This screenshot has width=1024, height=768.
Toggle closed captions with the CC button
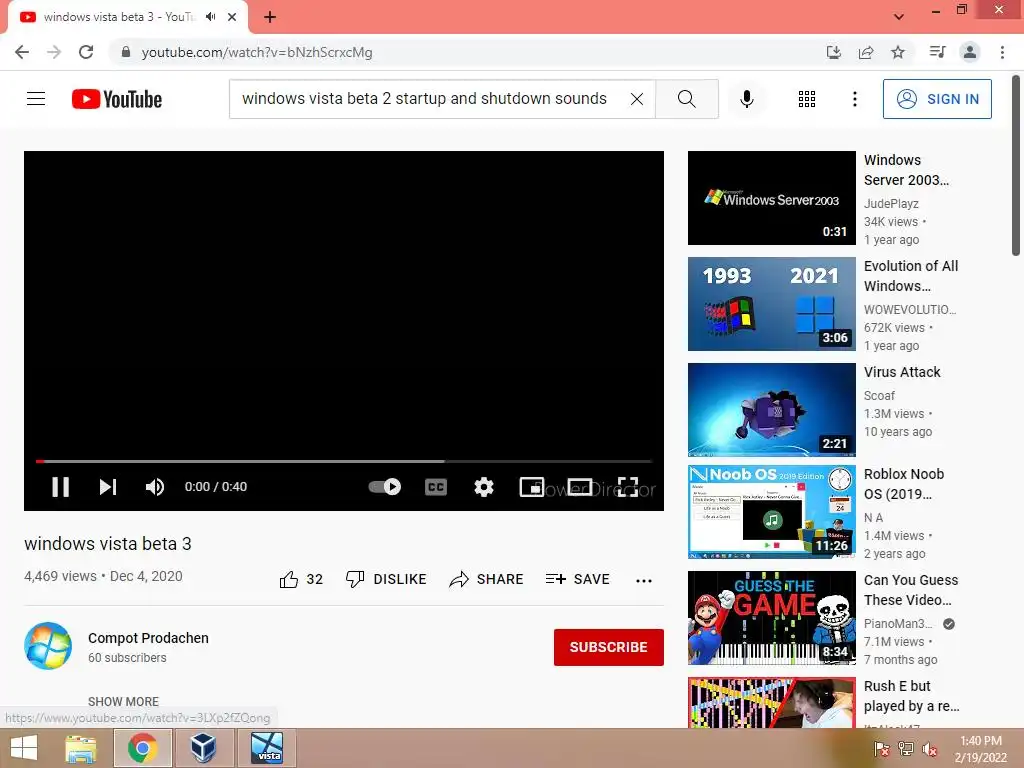436,487
